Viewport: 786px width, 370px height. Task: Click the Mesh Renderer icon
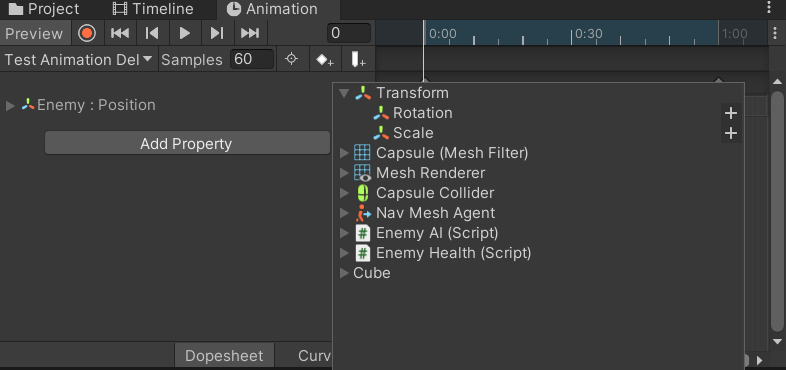click(x=362, y=173)
